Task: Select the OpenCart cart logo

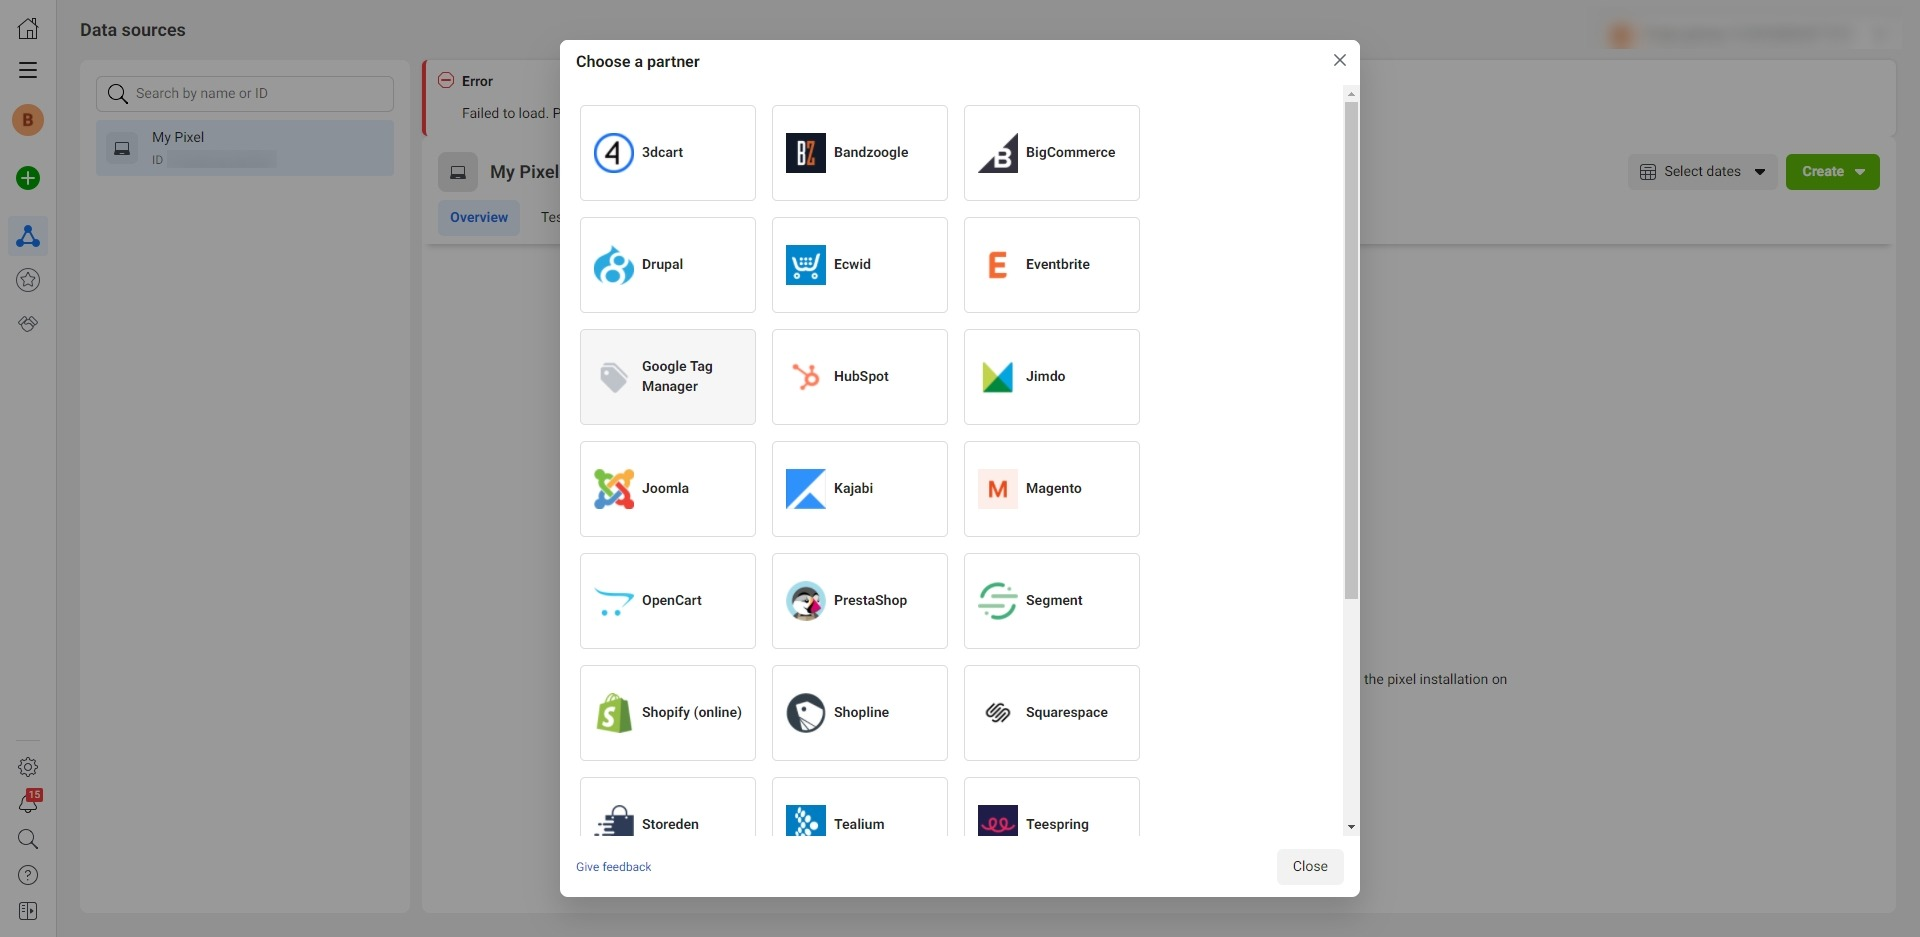Action: 613,601
